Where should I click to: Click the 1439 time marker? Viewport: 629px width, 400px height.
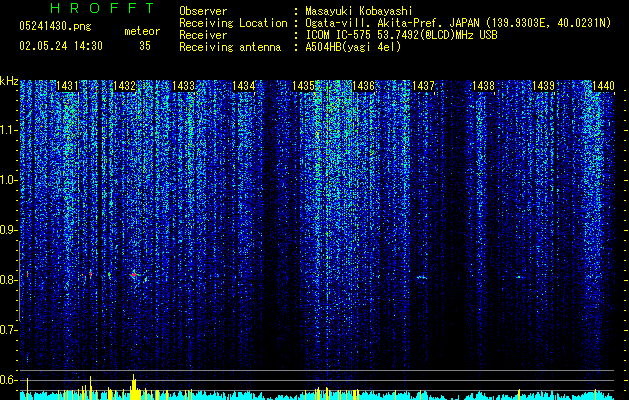[543, 86]
